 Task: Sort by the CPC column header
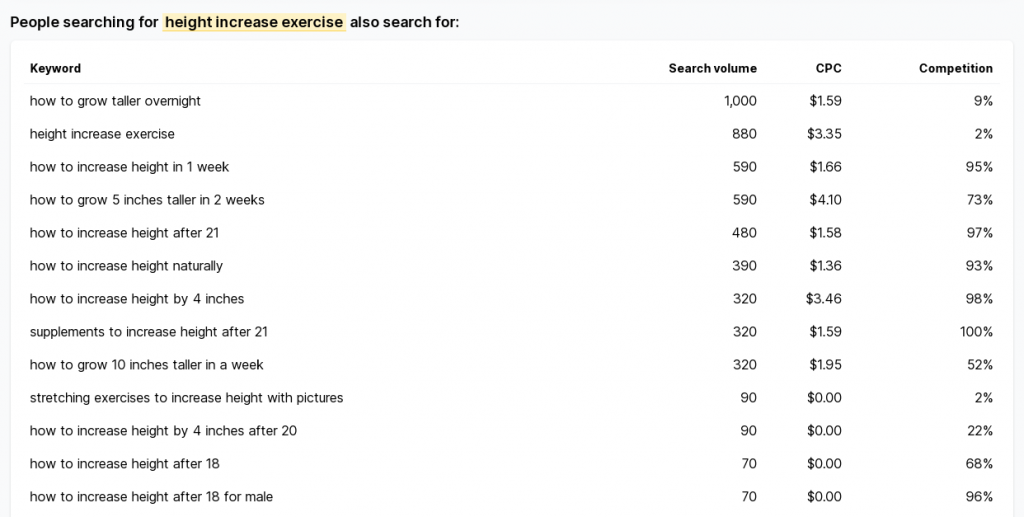(828, 68)
